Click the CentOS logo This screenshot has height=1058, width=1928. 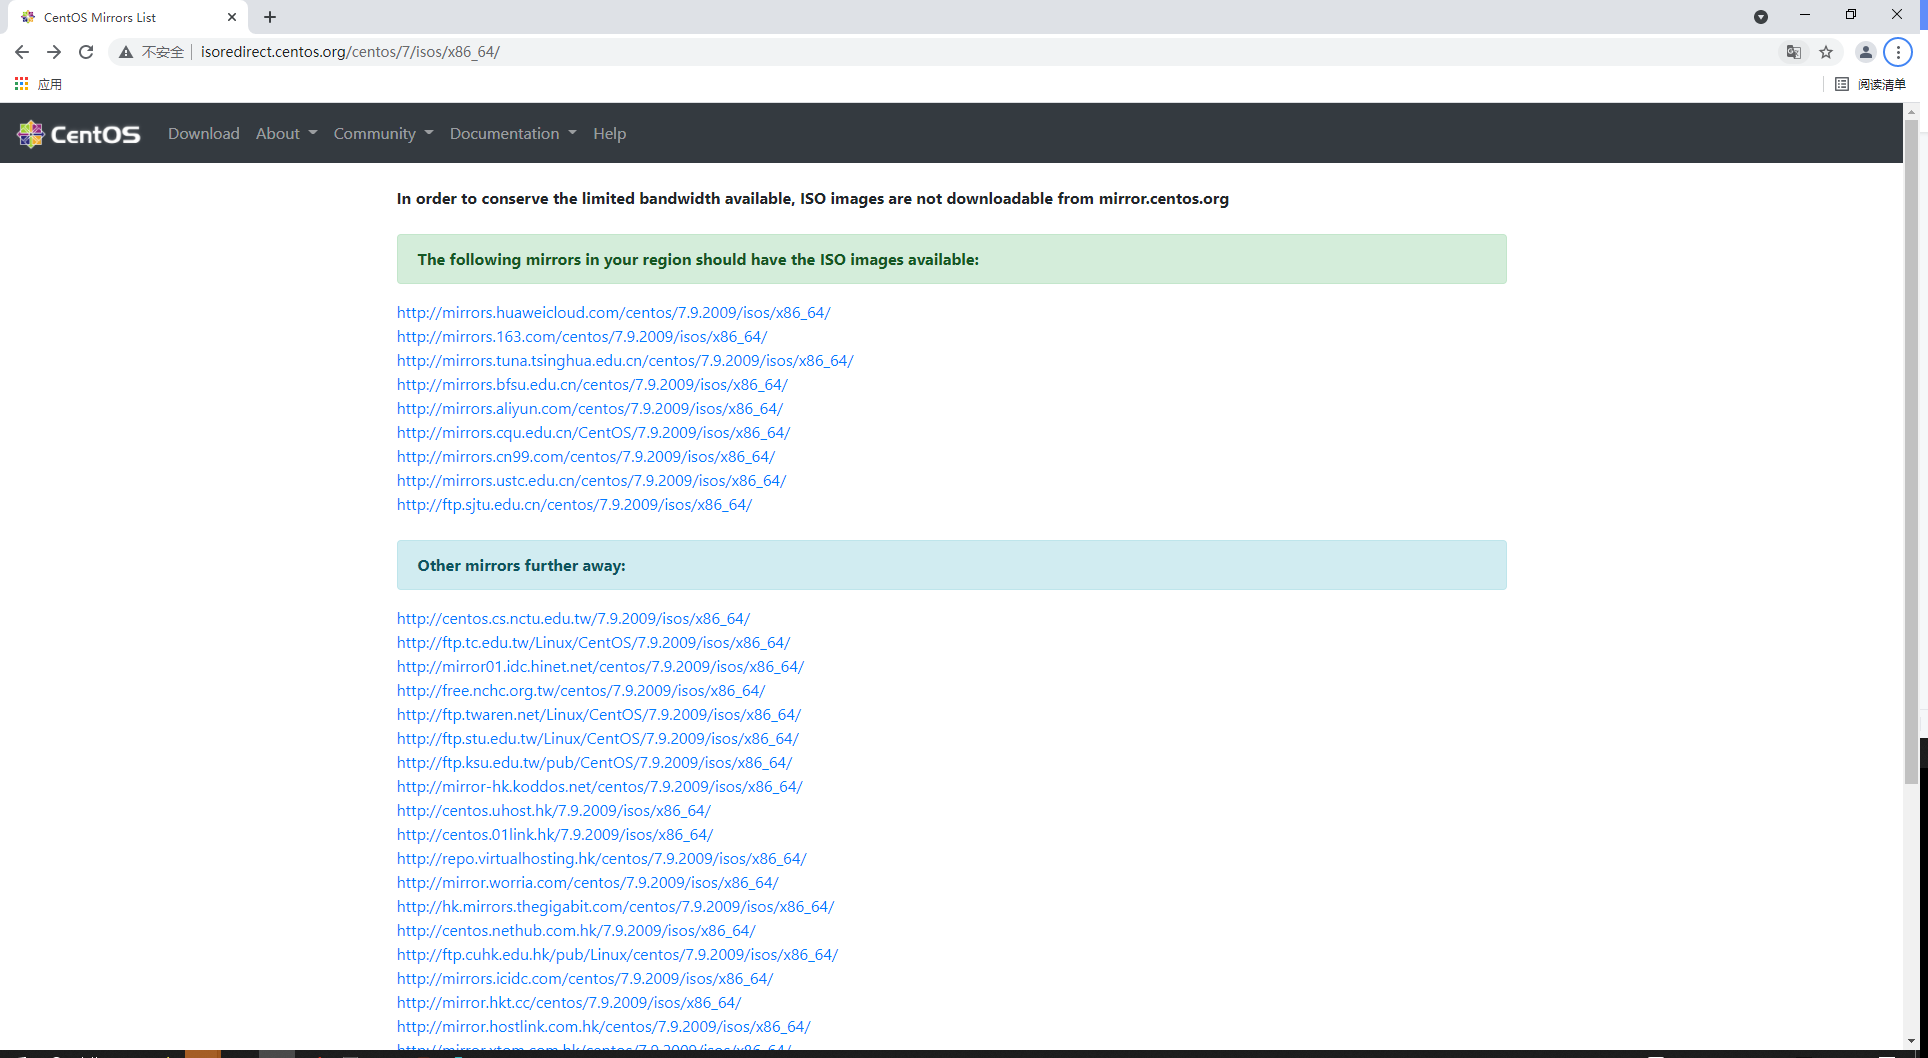[79, 134]
